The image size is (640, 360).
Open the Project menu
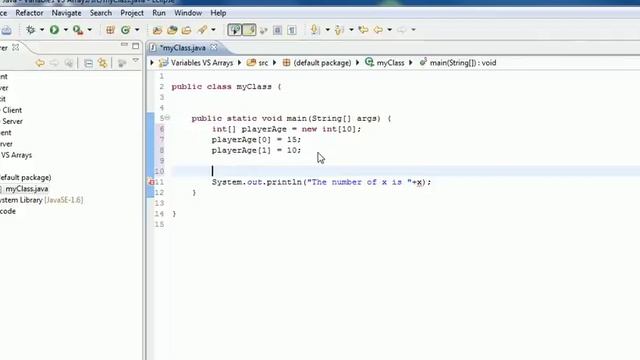pyautogui.click(x=132, y=13)
